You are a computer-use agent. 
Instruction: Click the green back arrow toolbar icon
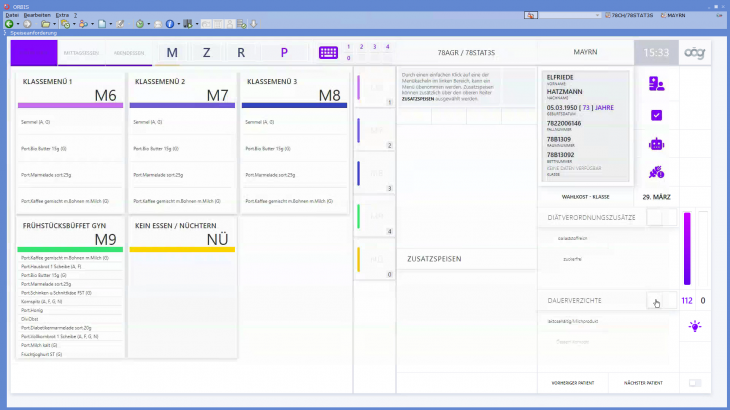pos(9,23)
